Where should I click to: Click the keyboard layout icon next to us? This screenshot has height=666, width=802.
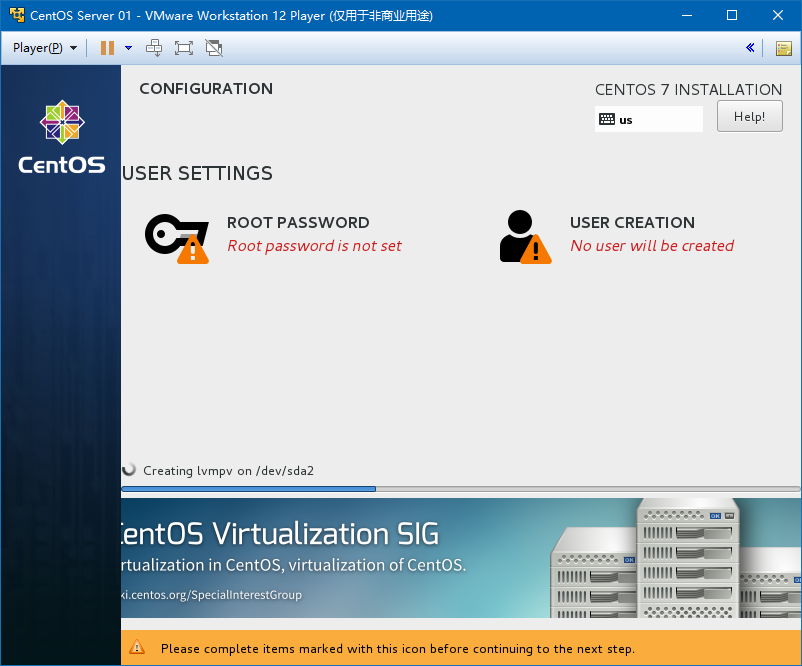pos(609,119)
